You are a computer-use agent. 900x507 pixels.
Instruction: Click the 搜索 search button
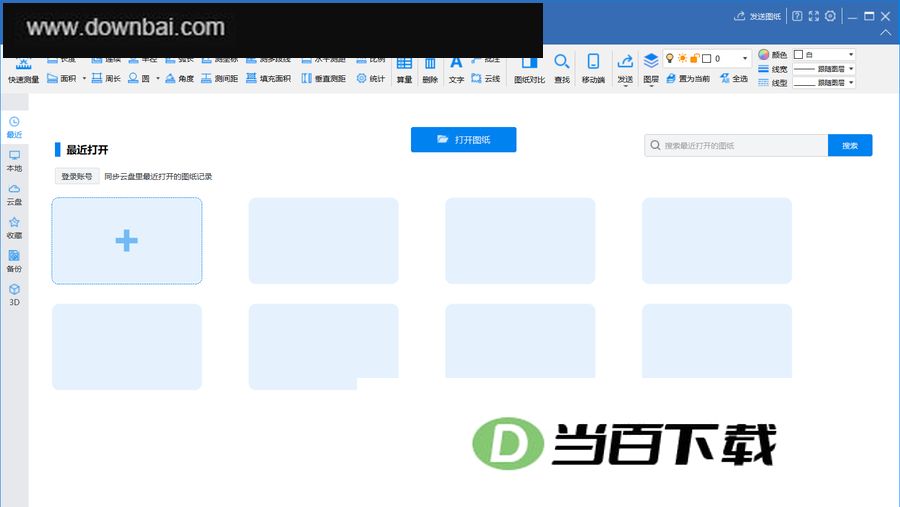point(850,145)
